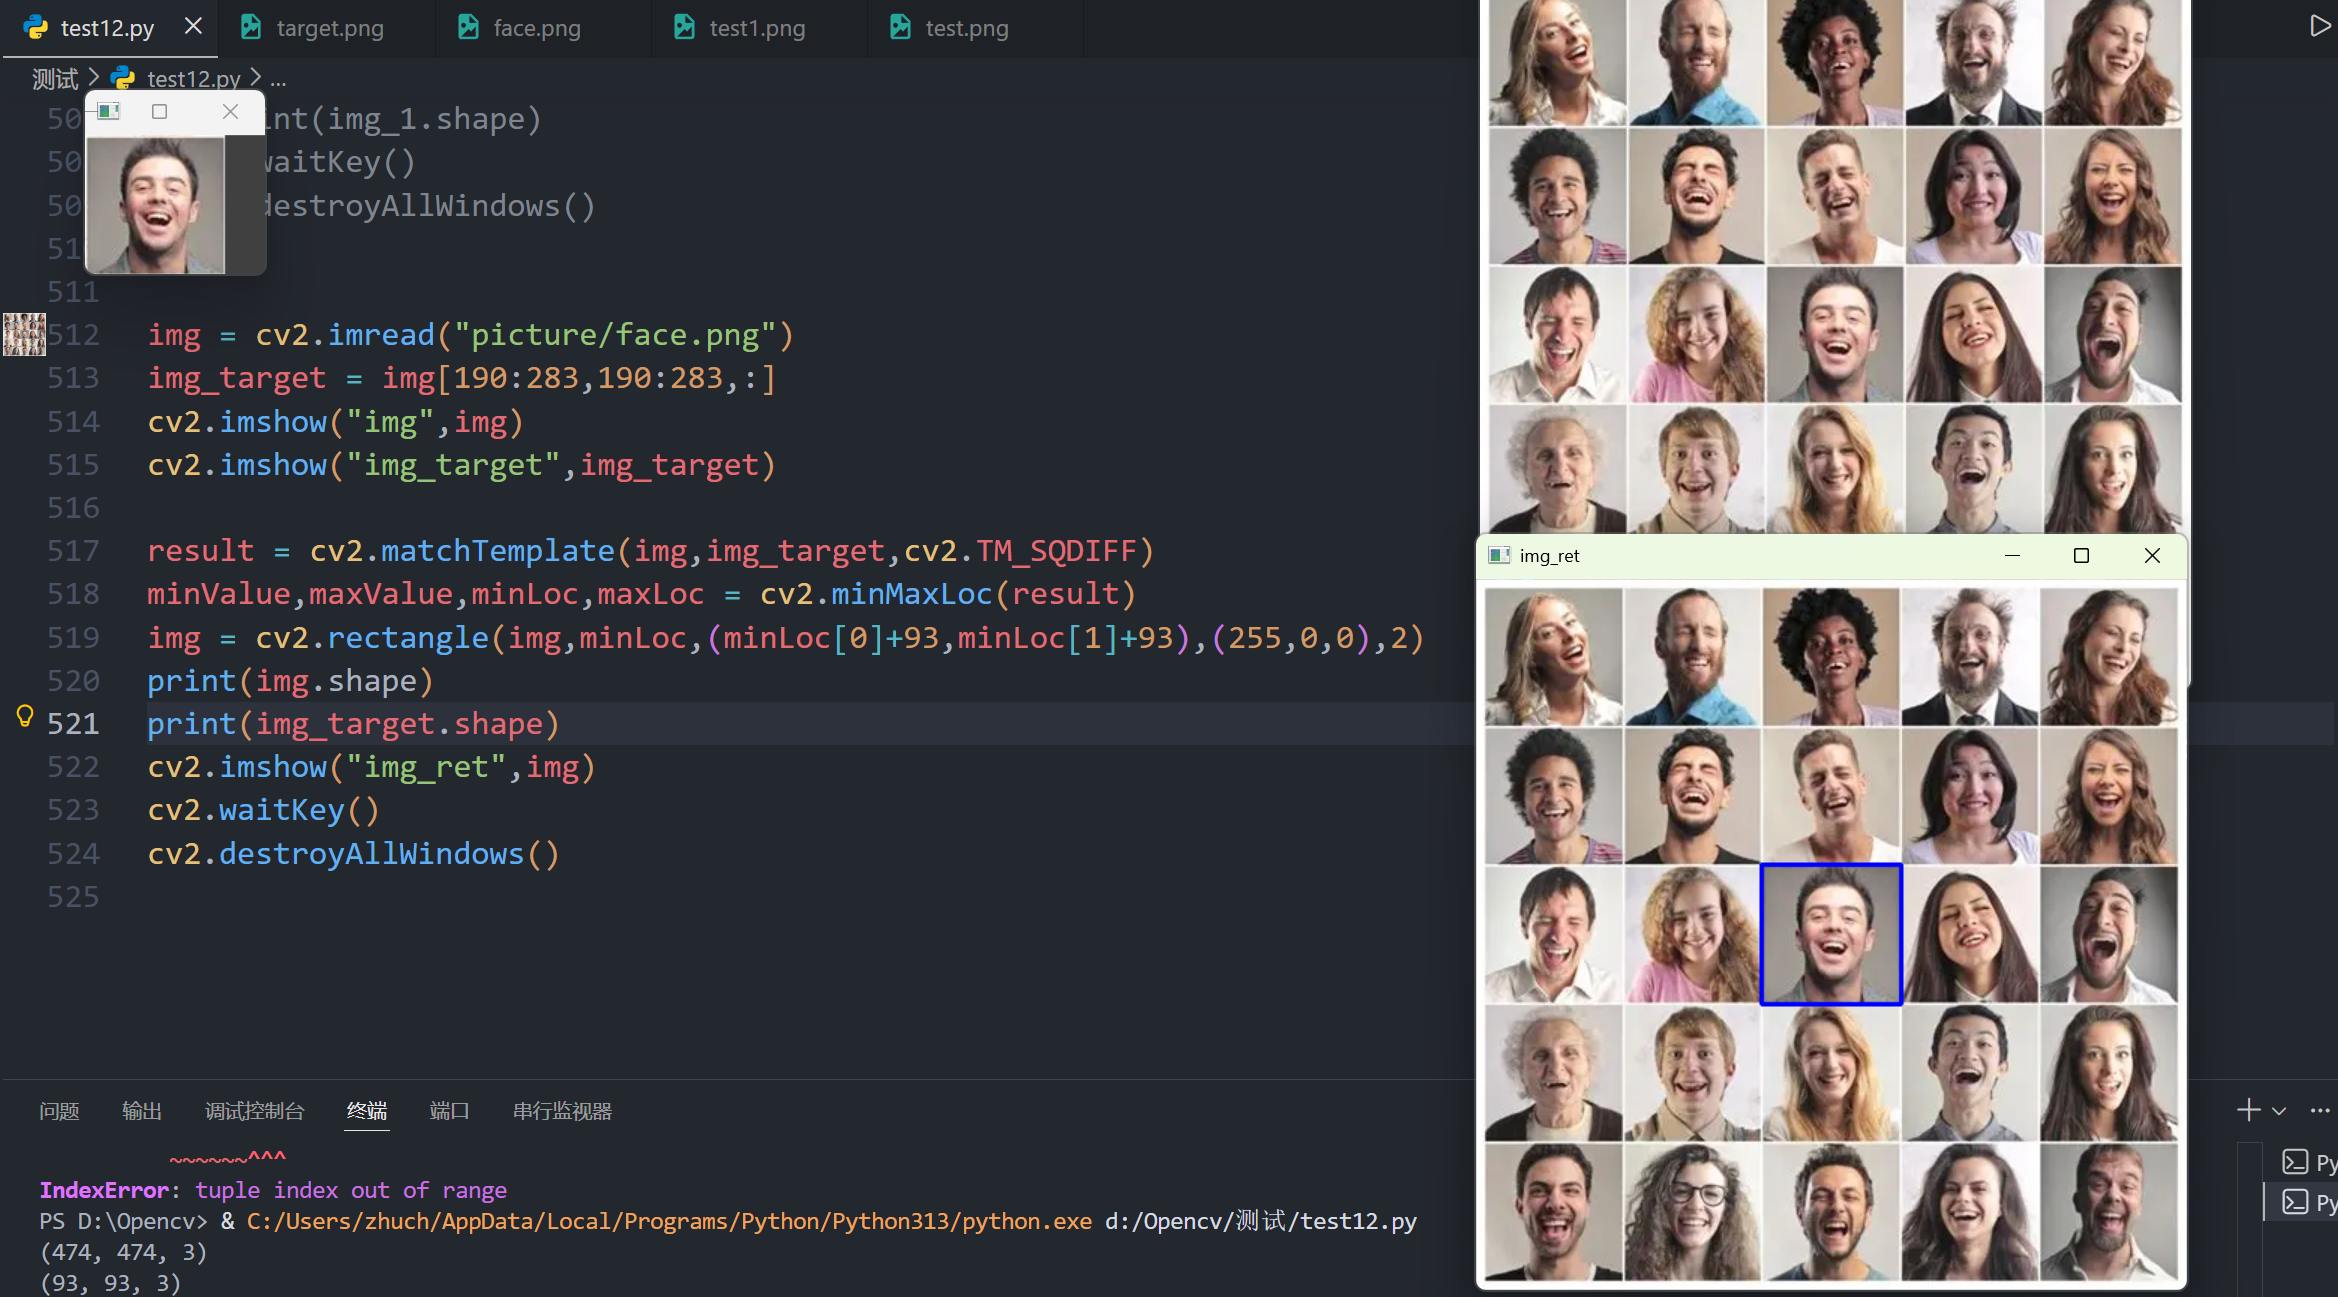This screenshot has width=2338, height=1297.
Task: Click Python icon in test12.py breadcrumb
Action: 123,78
